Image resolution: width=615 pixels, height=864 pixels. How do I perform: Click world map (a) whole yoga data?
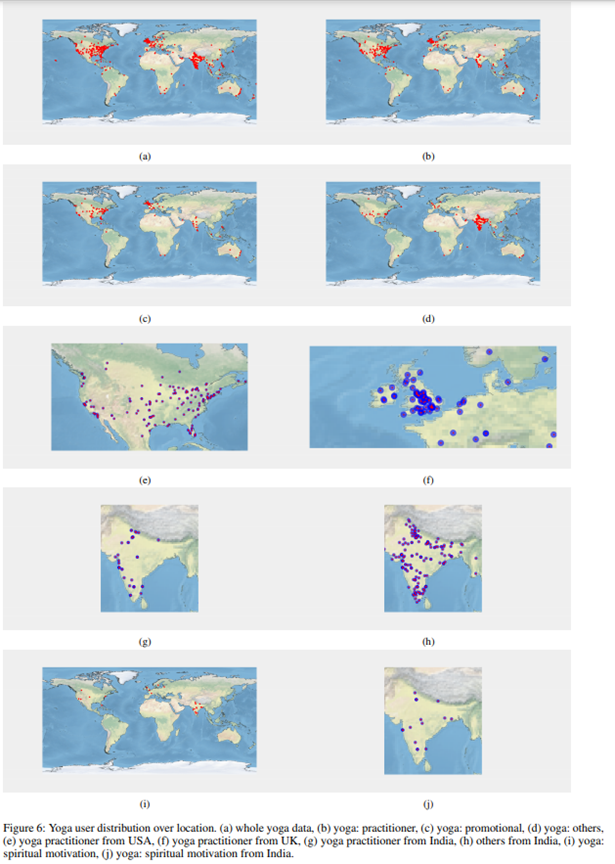pyautogui.click(x=149, y=72)
